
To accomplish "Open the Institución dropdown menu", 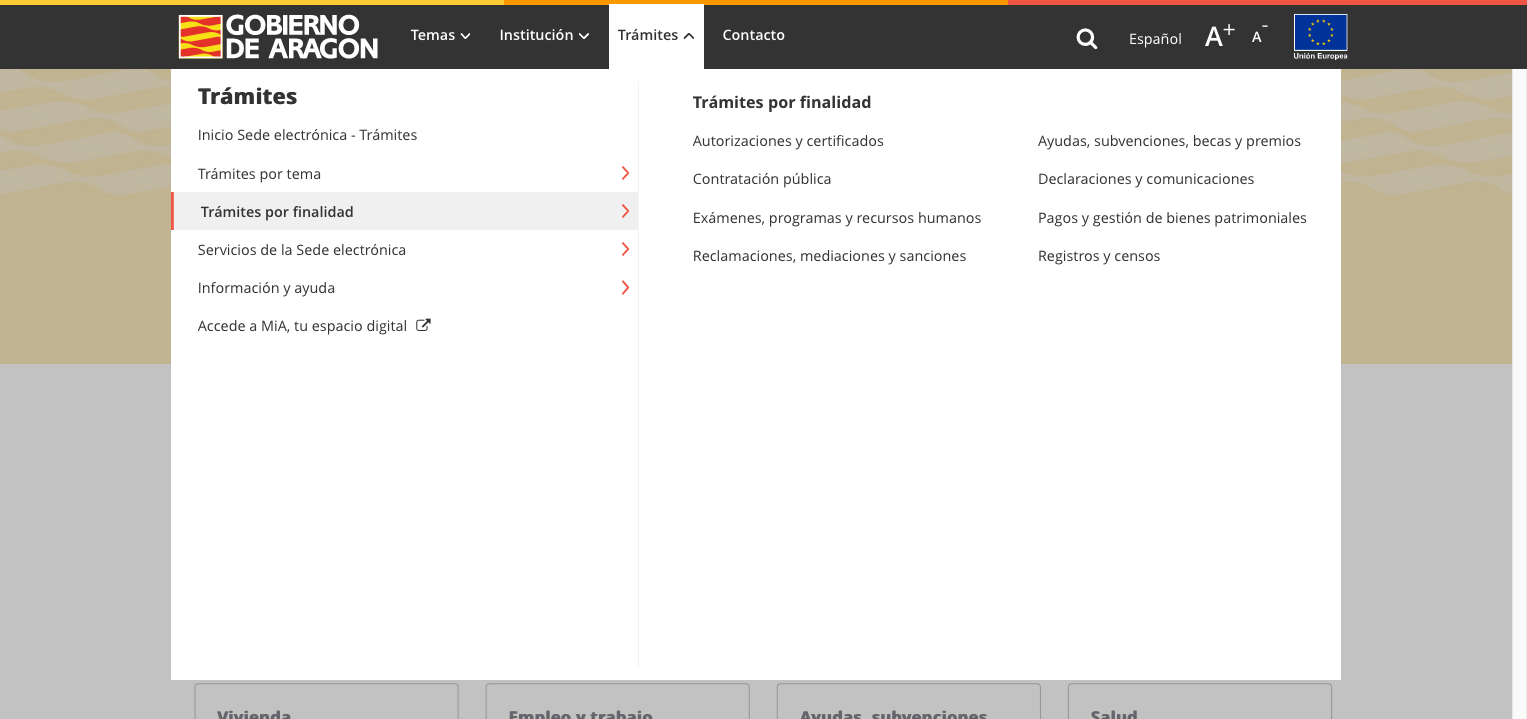I will tap(544, 35).
